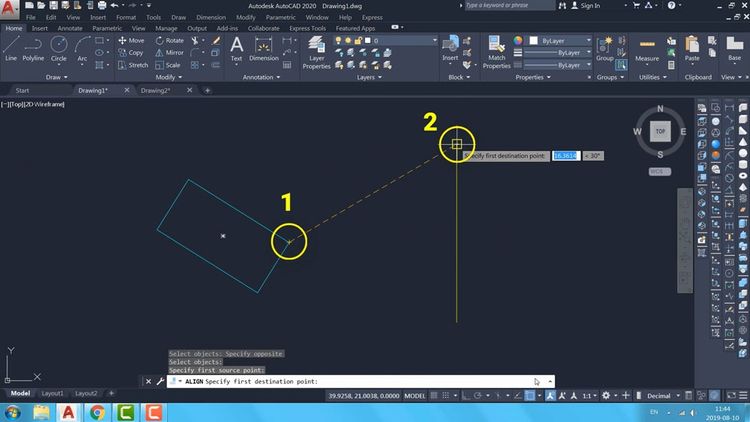Select the Measure utility
Screen dimensions: 750x422
click(647, 48)
